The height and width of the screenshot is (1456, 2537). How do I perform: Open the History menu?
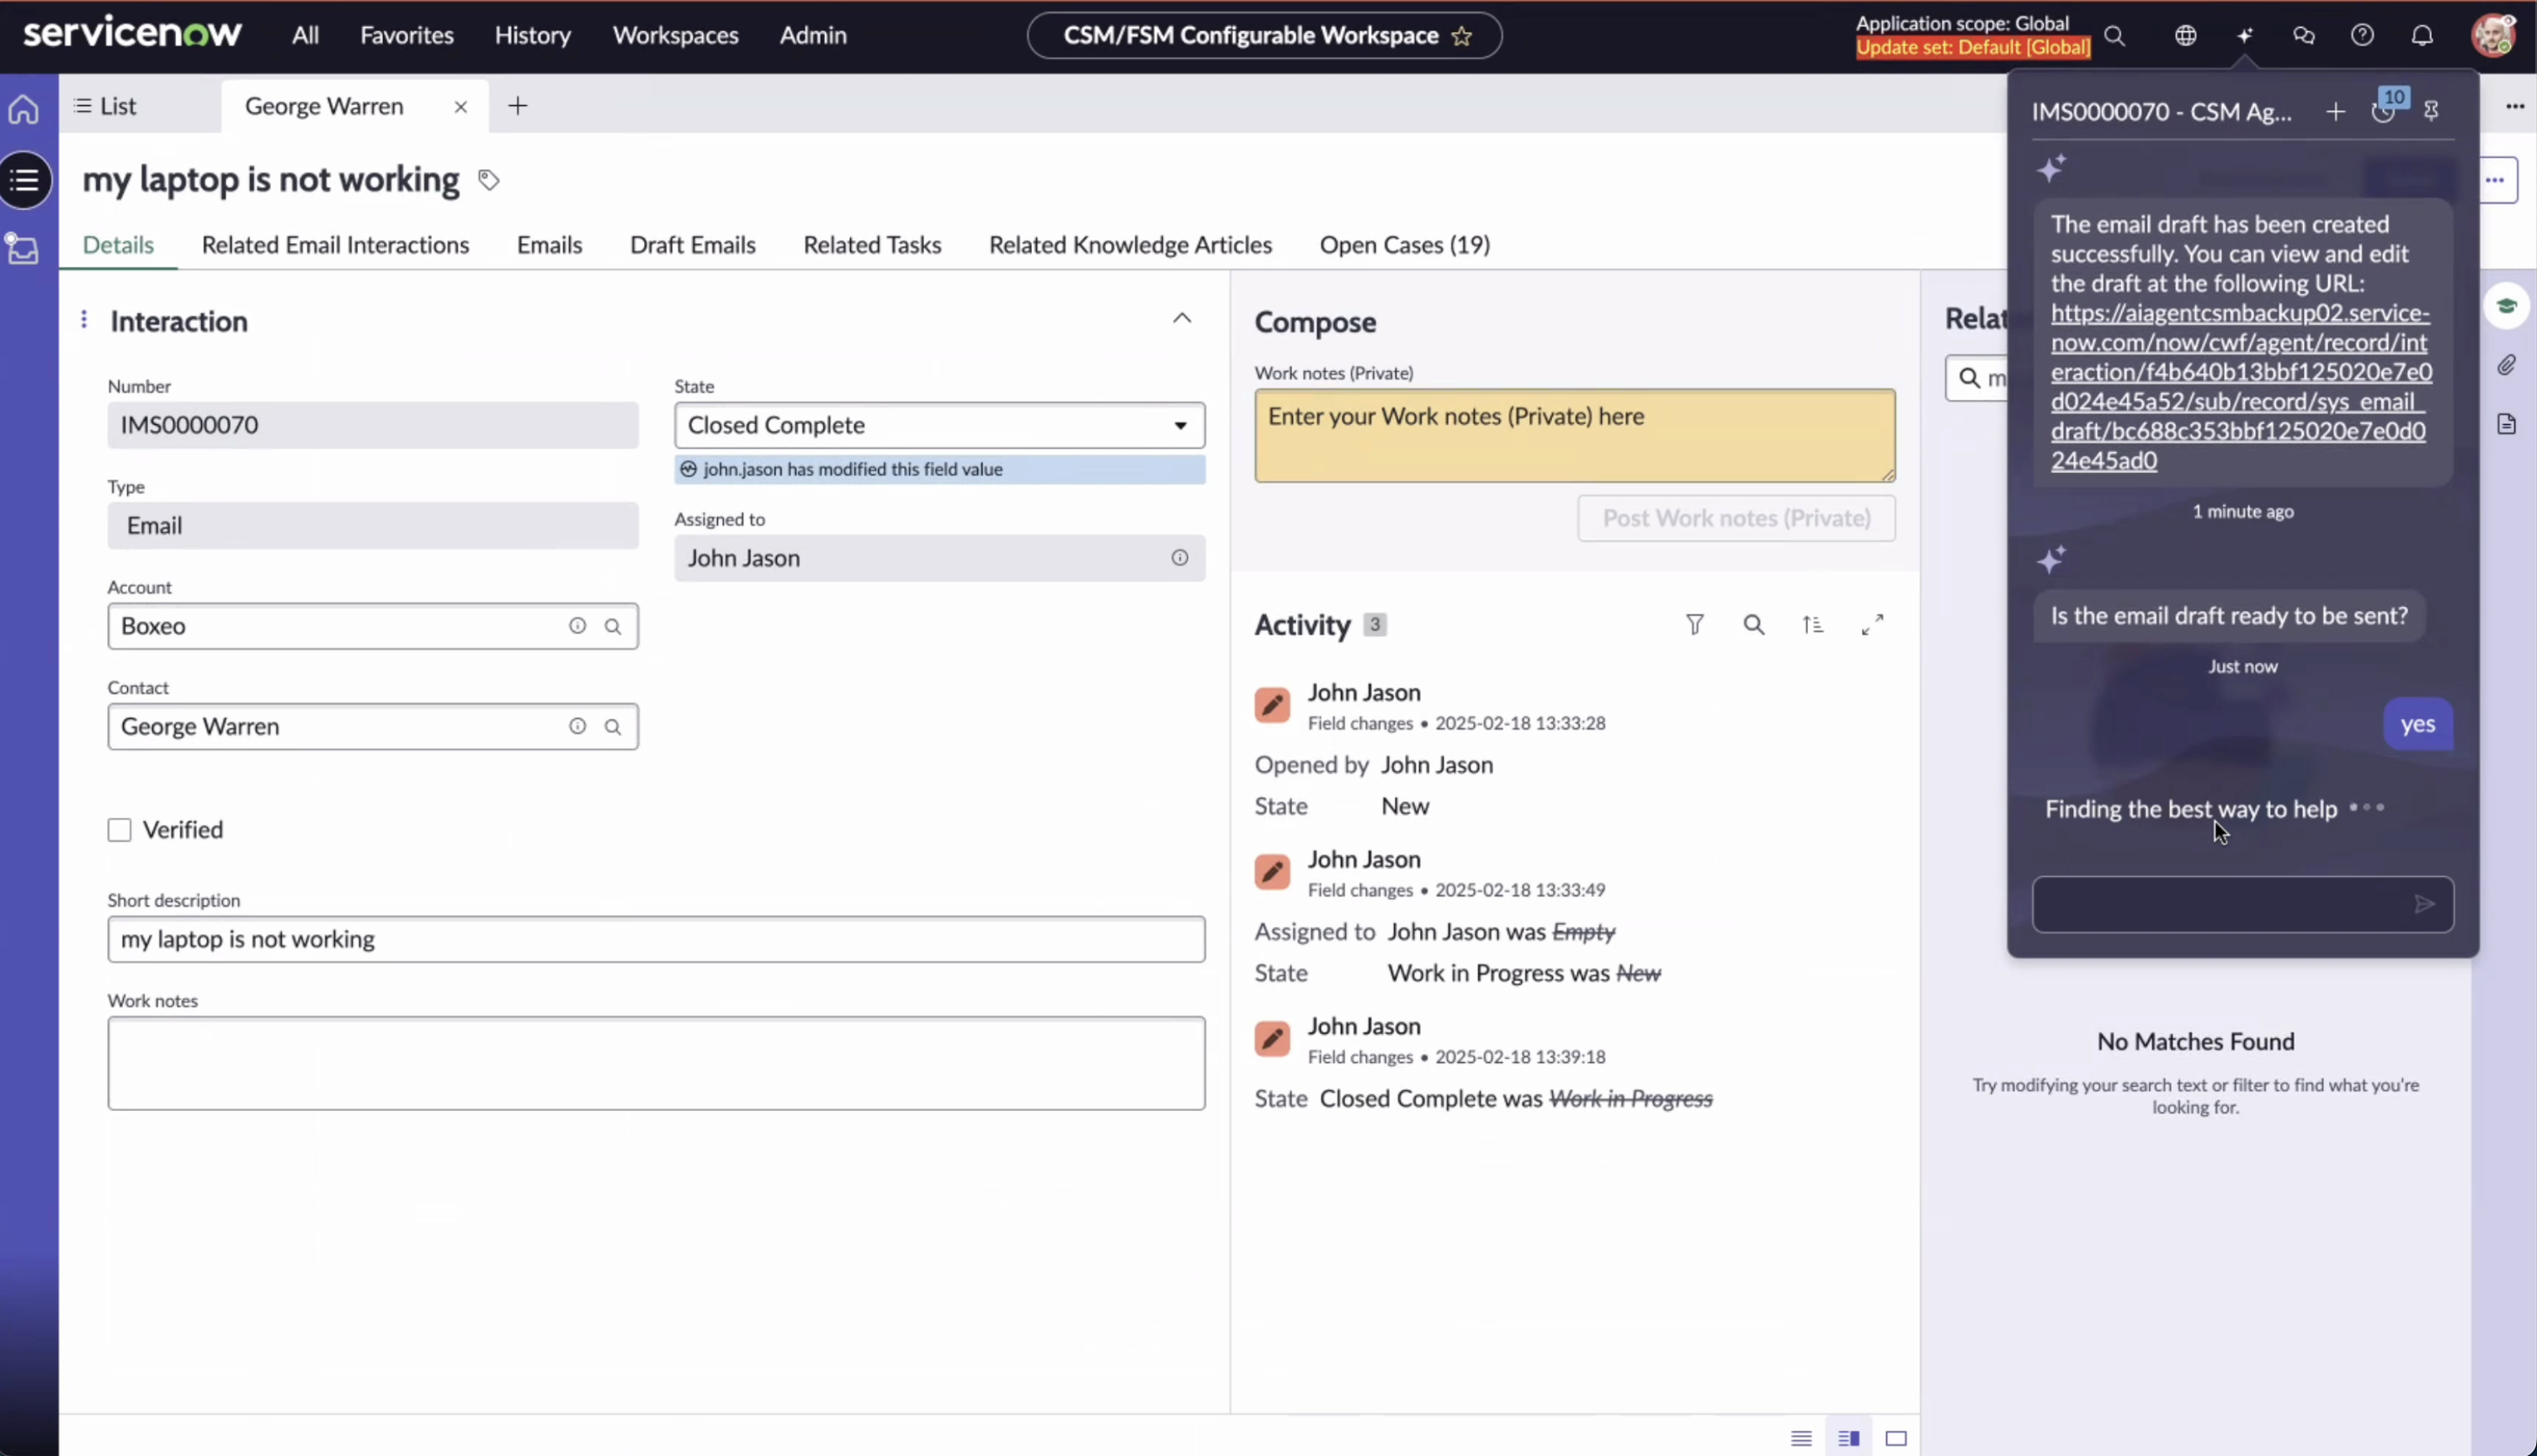click(x=533, y=36)
